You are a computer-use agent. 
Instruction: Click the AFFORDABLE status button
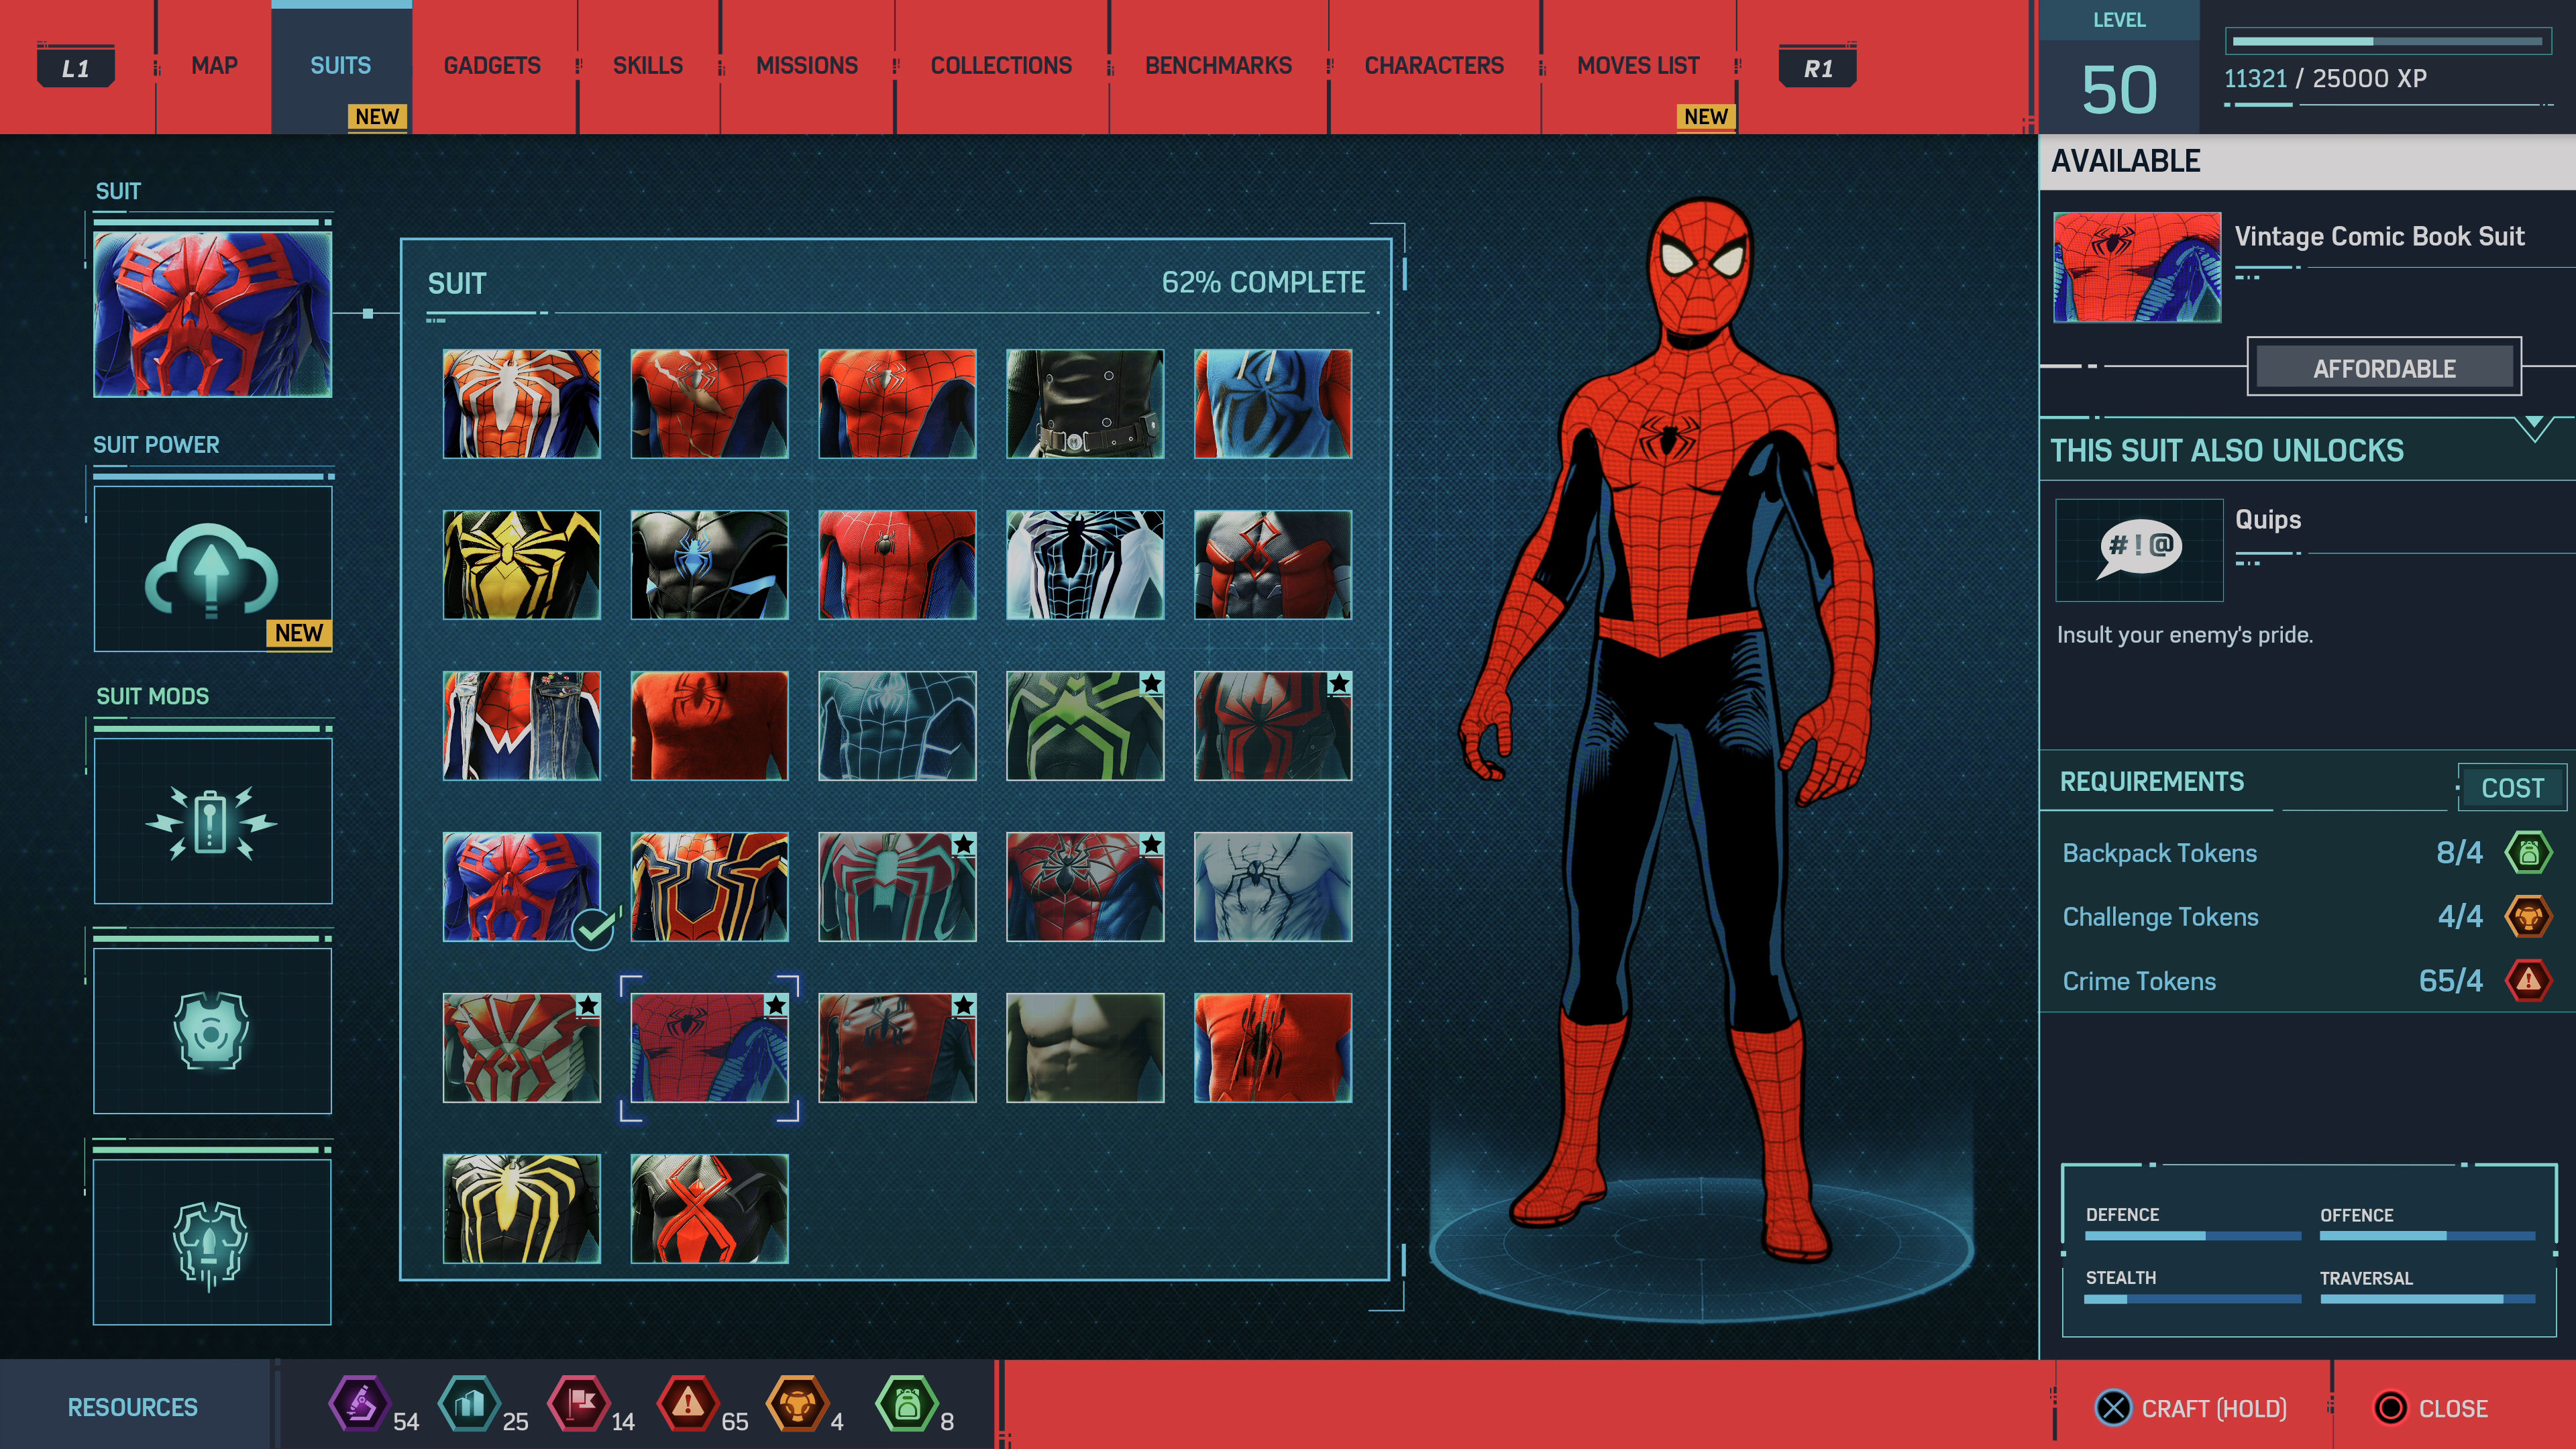pyautogui.click(x=2384, y=367)
